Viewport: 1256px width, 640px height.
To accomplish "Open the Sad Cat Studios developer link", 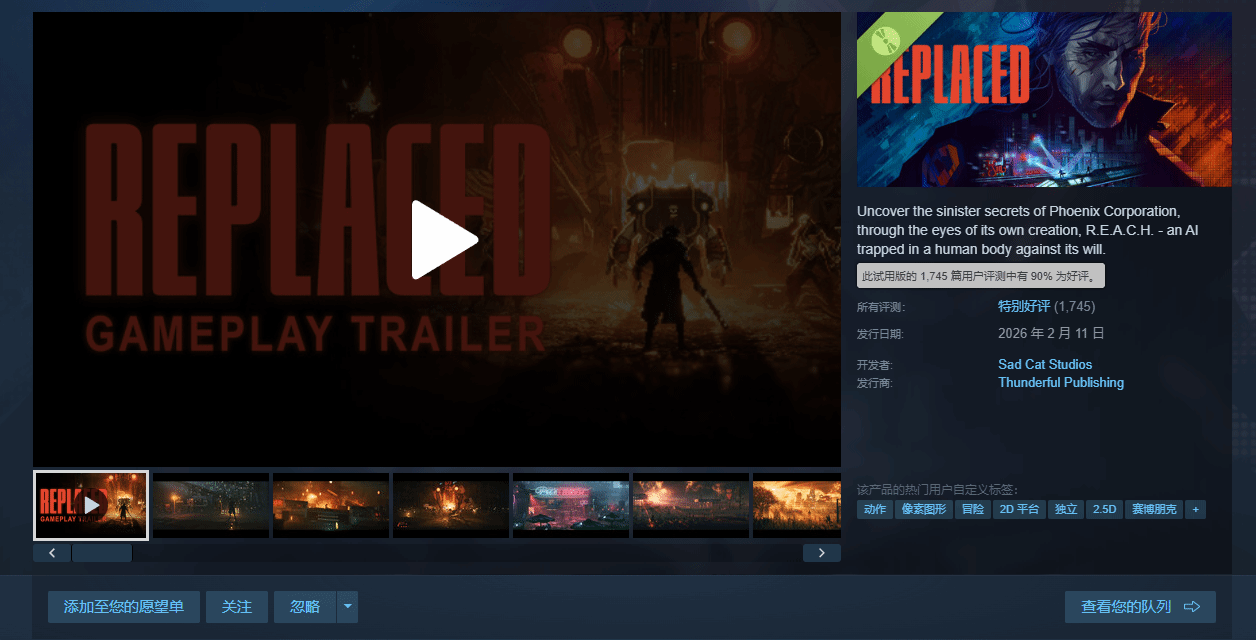I will 1045,365.
